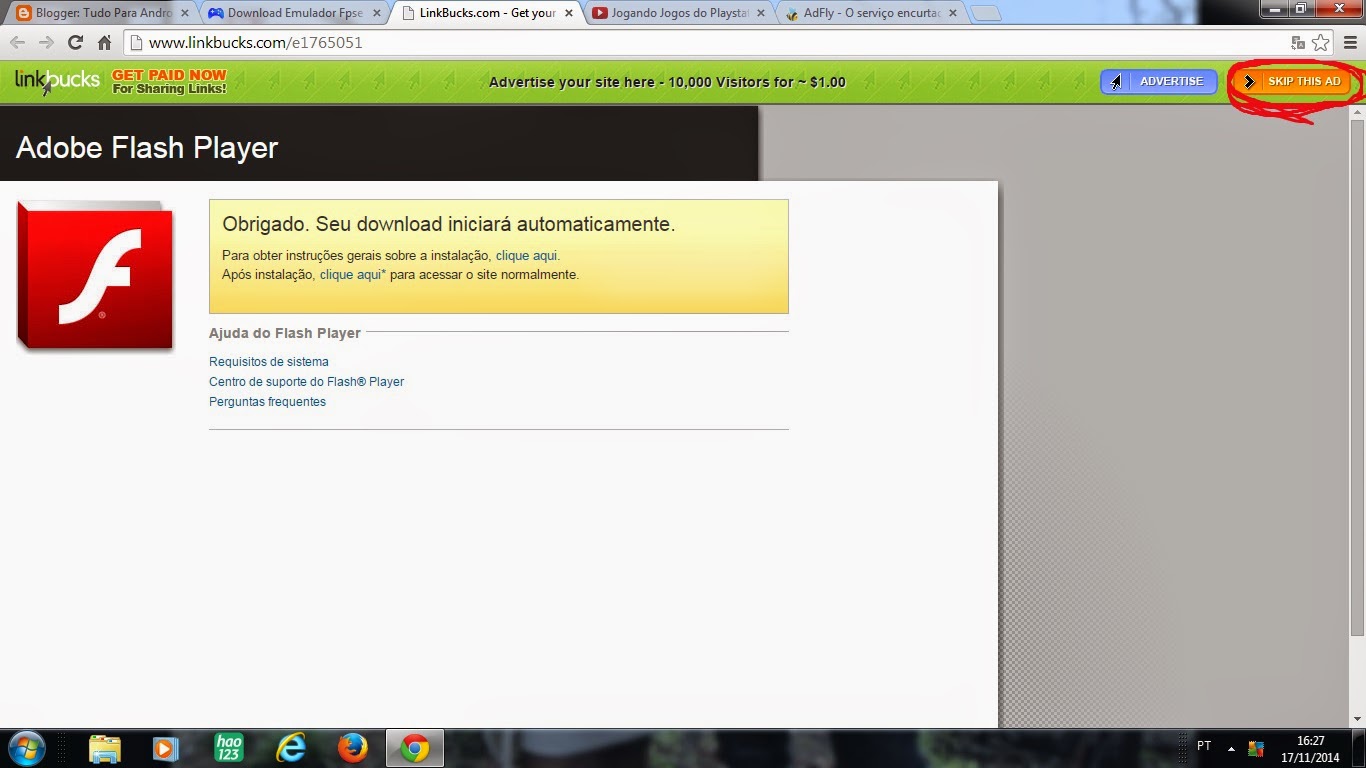
Task: Open Perguntas frequentes link
Action: click(x=267, y=402)
